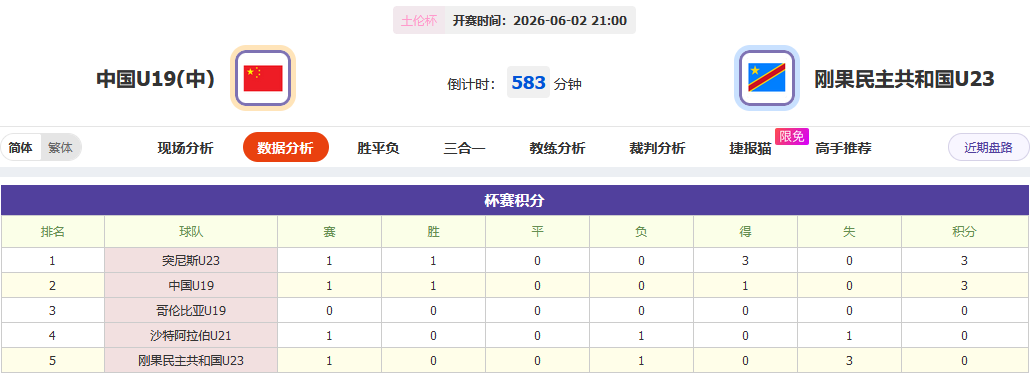Click the 得 column header
The height and width of the screenshot is (378, 1030).
click(x=746, y=231)
